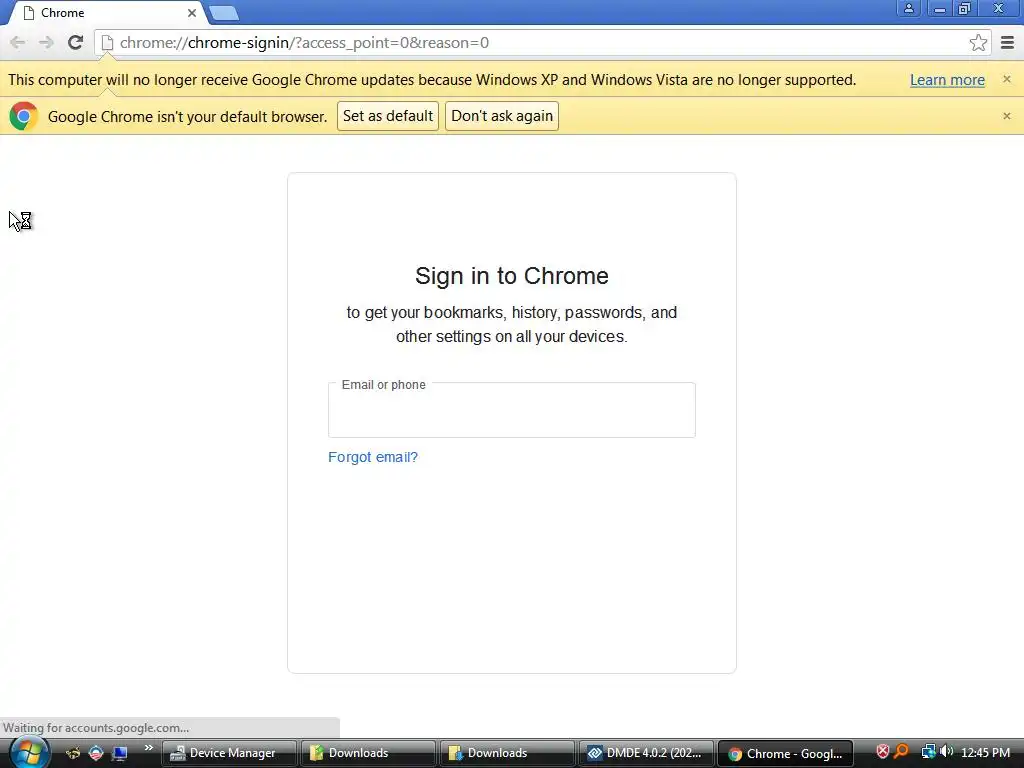
Task: Open a new tab with the new-tab button
Action: click(x=224, y=13)
